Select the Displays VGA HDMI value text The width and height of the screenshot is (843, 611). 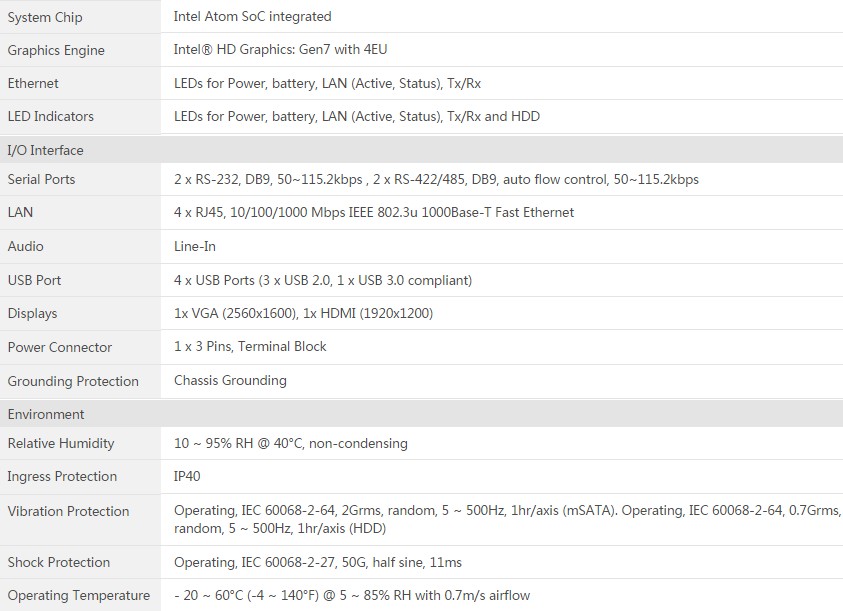pos(303,313)
